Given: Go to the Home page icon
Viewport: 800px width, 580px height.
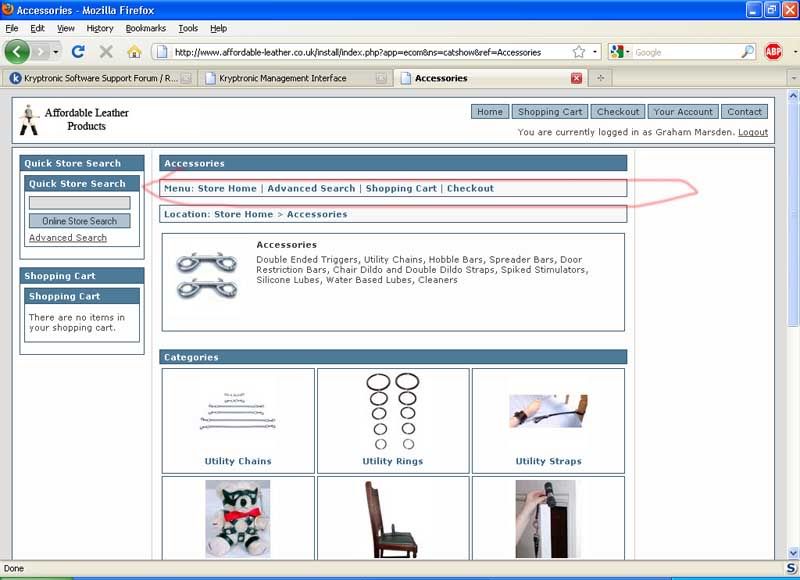Looking at the screenshot, I should [x=134, y=52].
